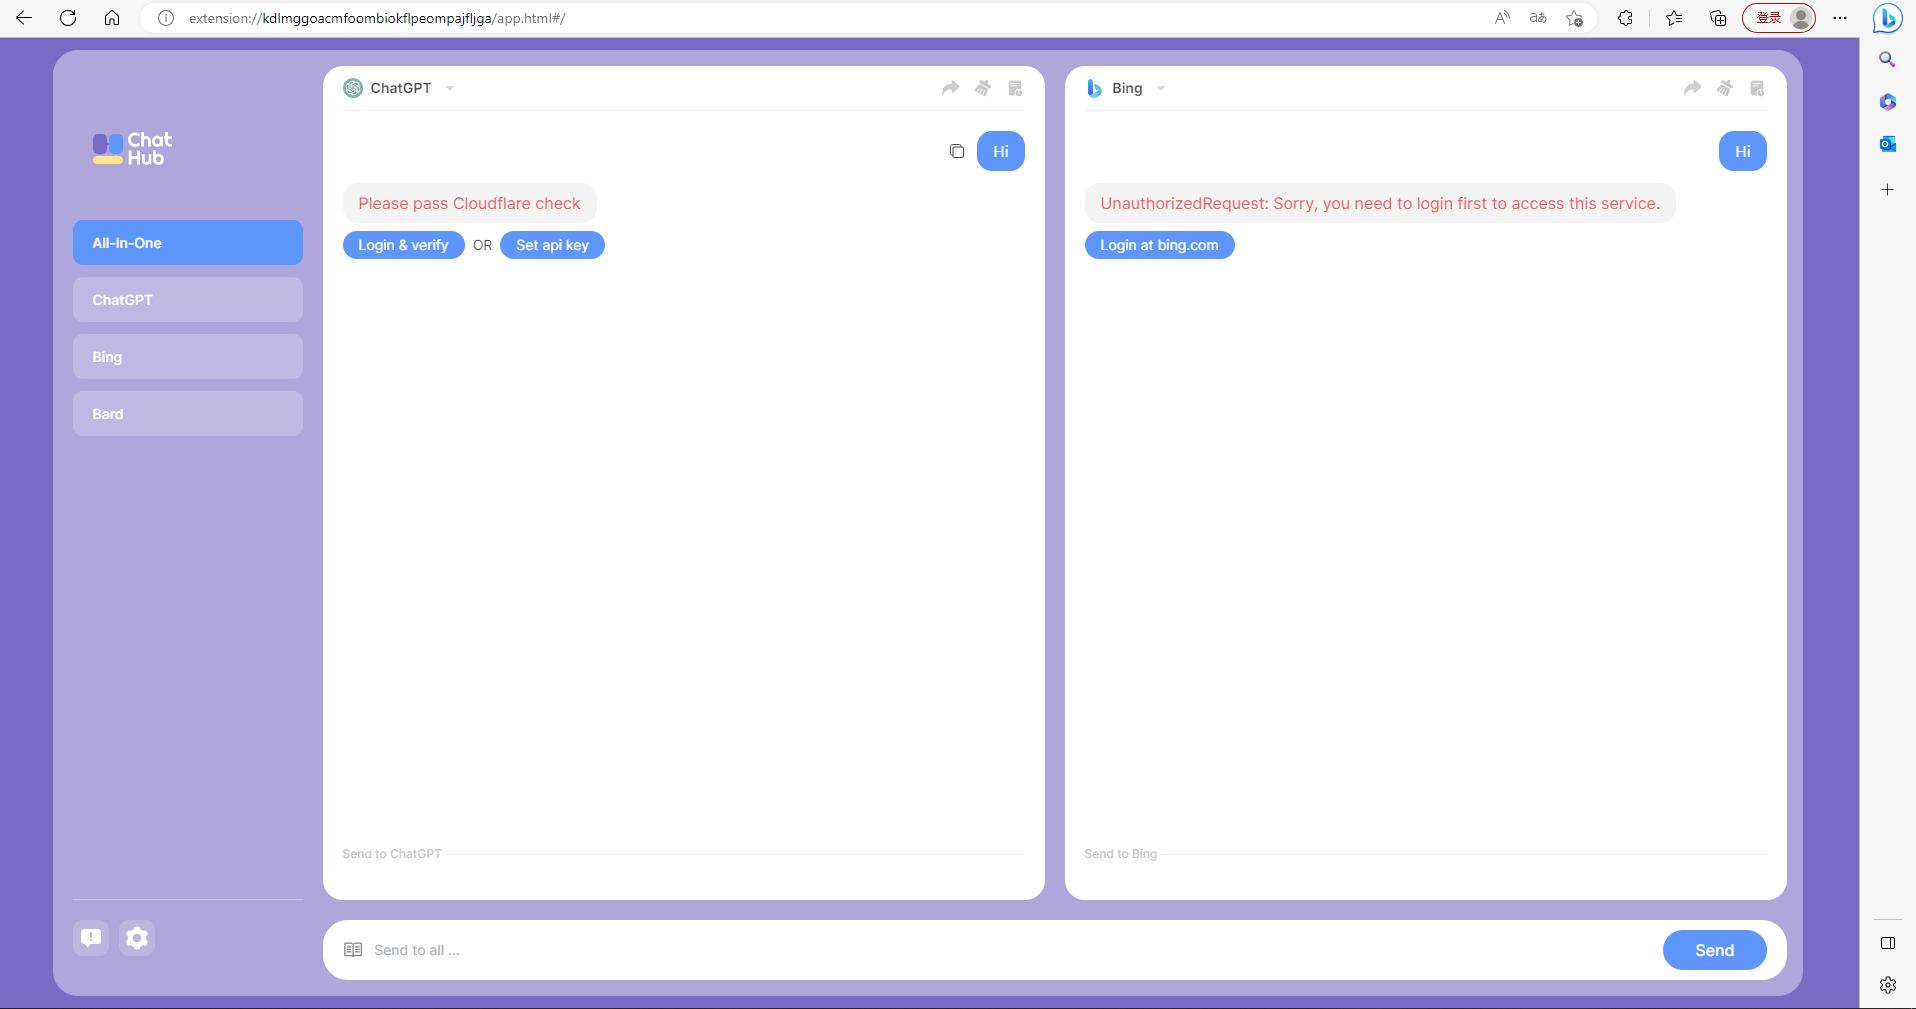
Task: Focus the Send to Bing input
Action: tap(1425, 870)
